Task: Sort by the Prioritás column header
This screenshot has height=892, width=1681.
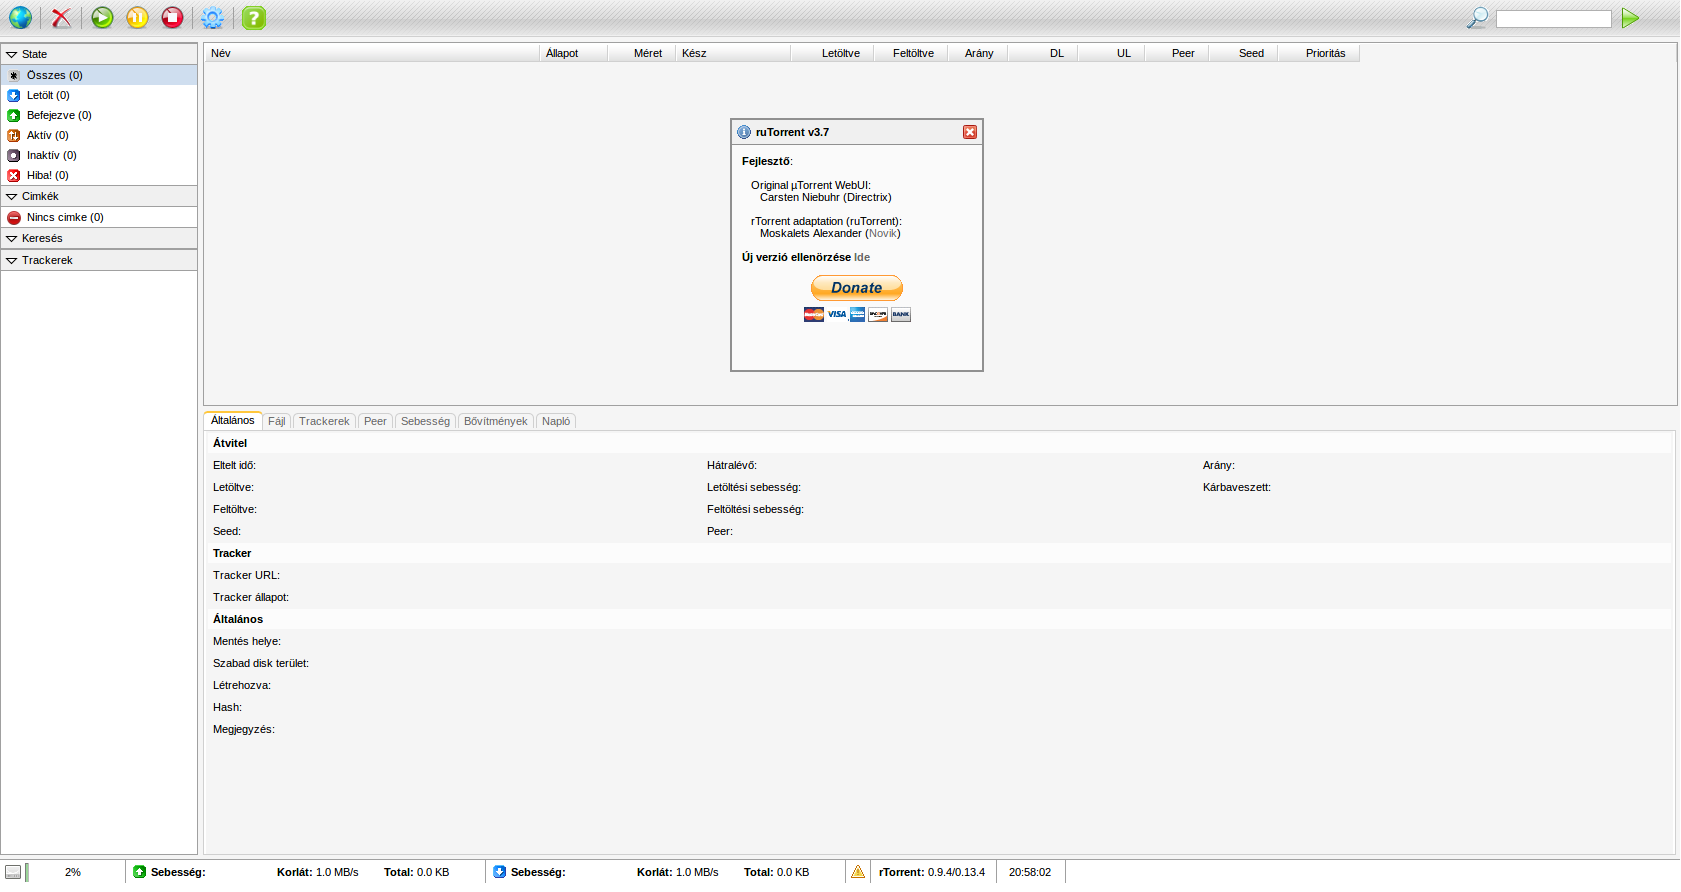Action: tap(1319, 53)
